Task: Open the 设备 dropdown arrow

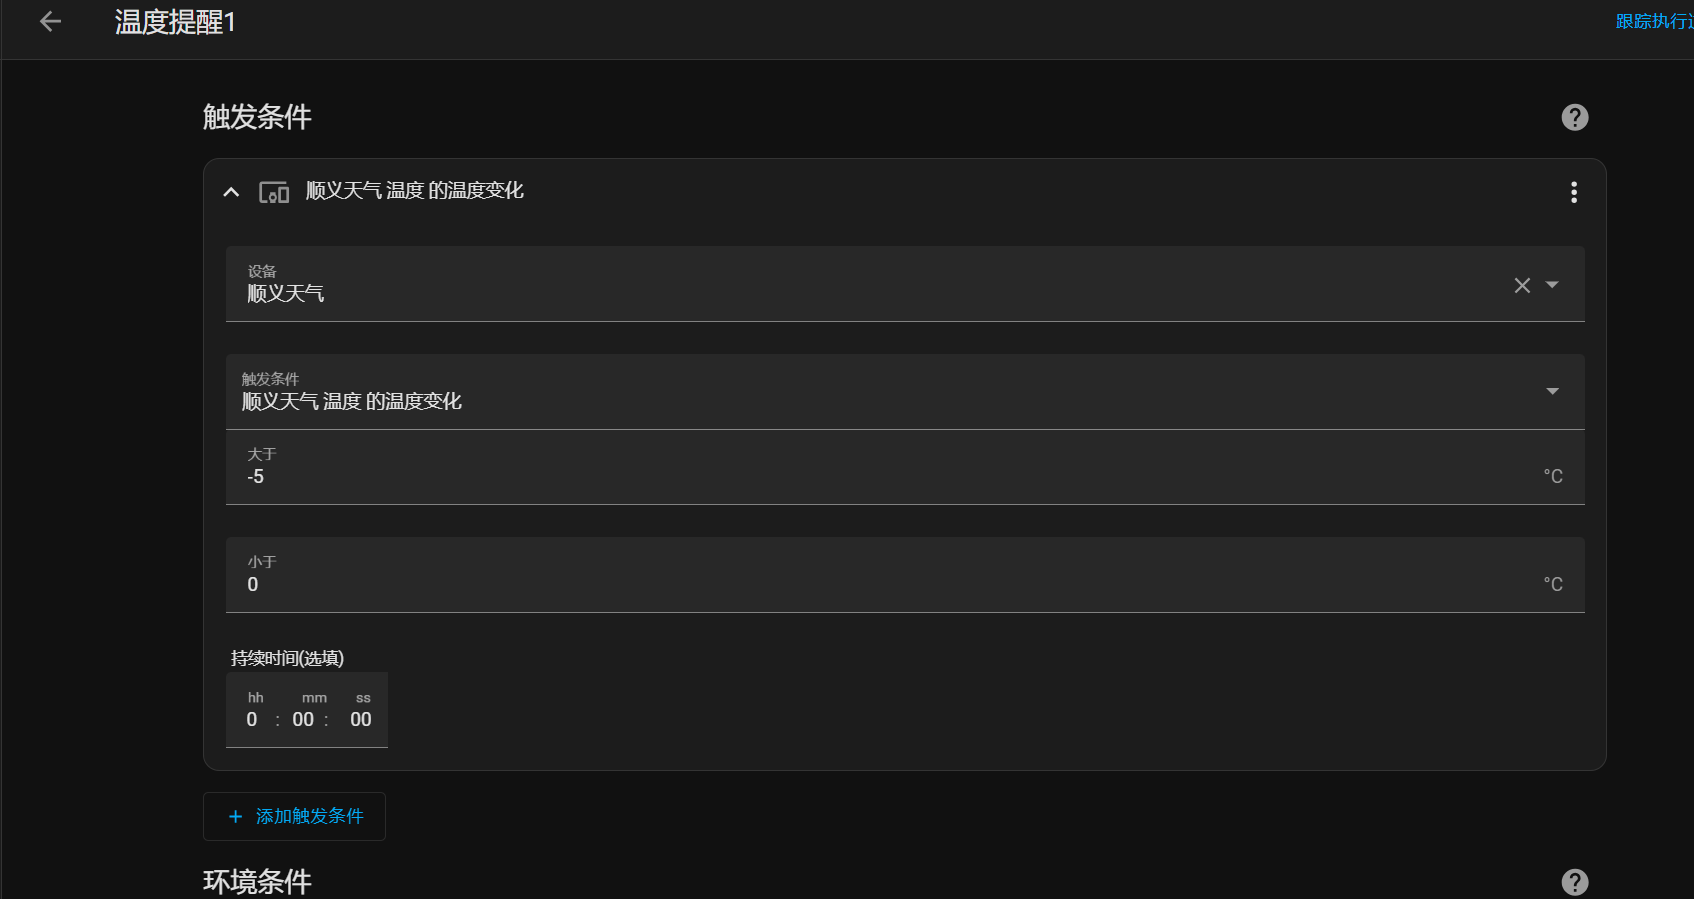Action: [1552, 285]
